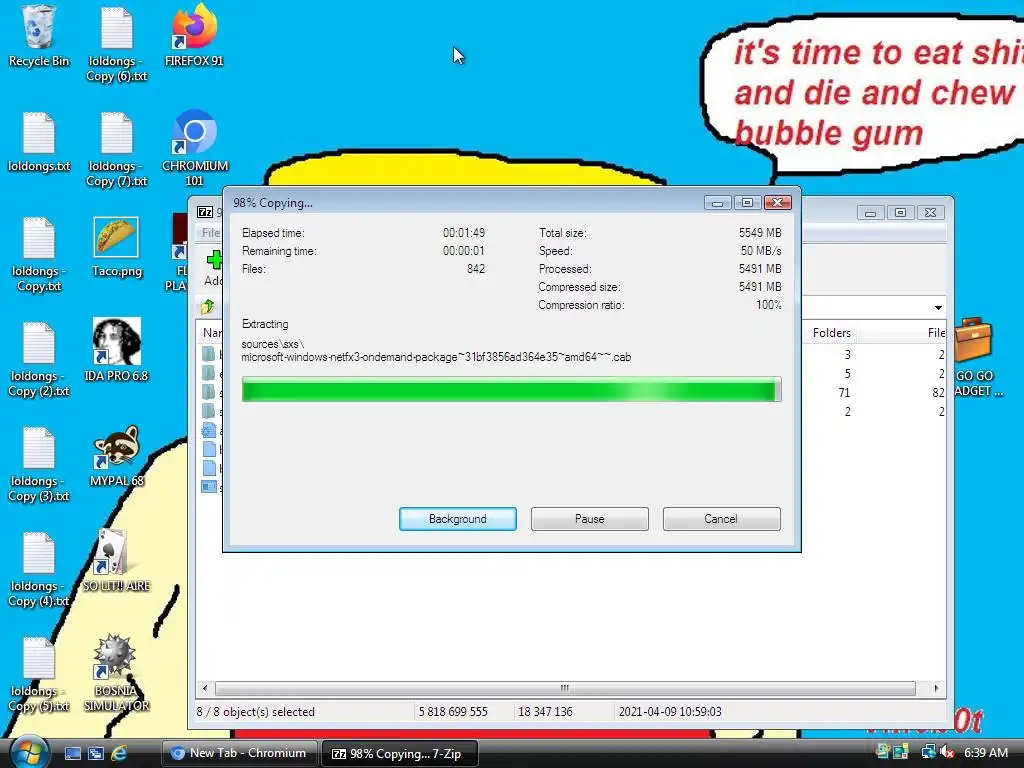This screenshot has height=768, width=1024.
Task: Click the horizontal scrollbar in 7-Zip file list
Action: pos(565,688)
